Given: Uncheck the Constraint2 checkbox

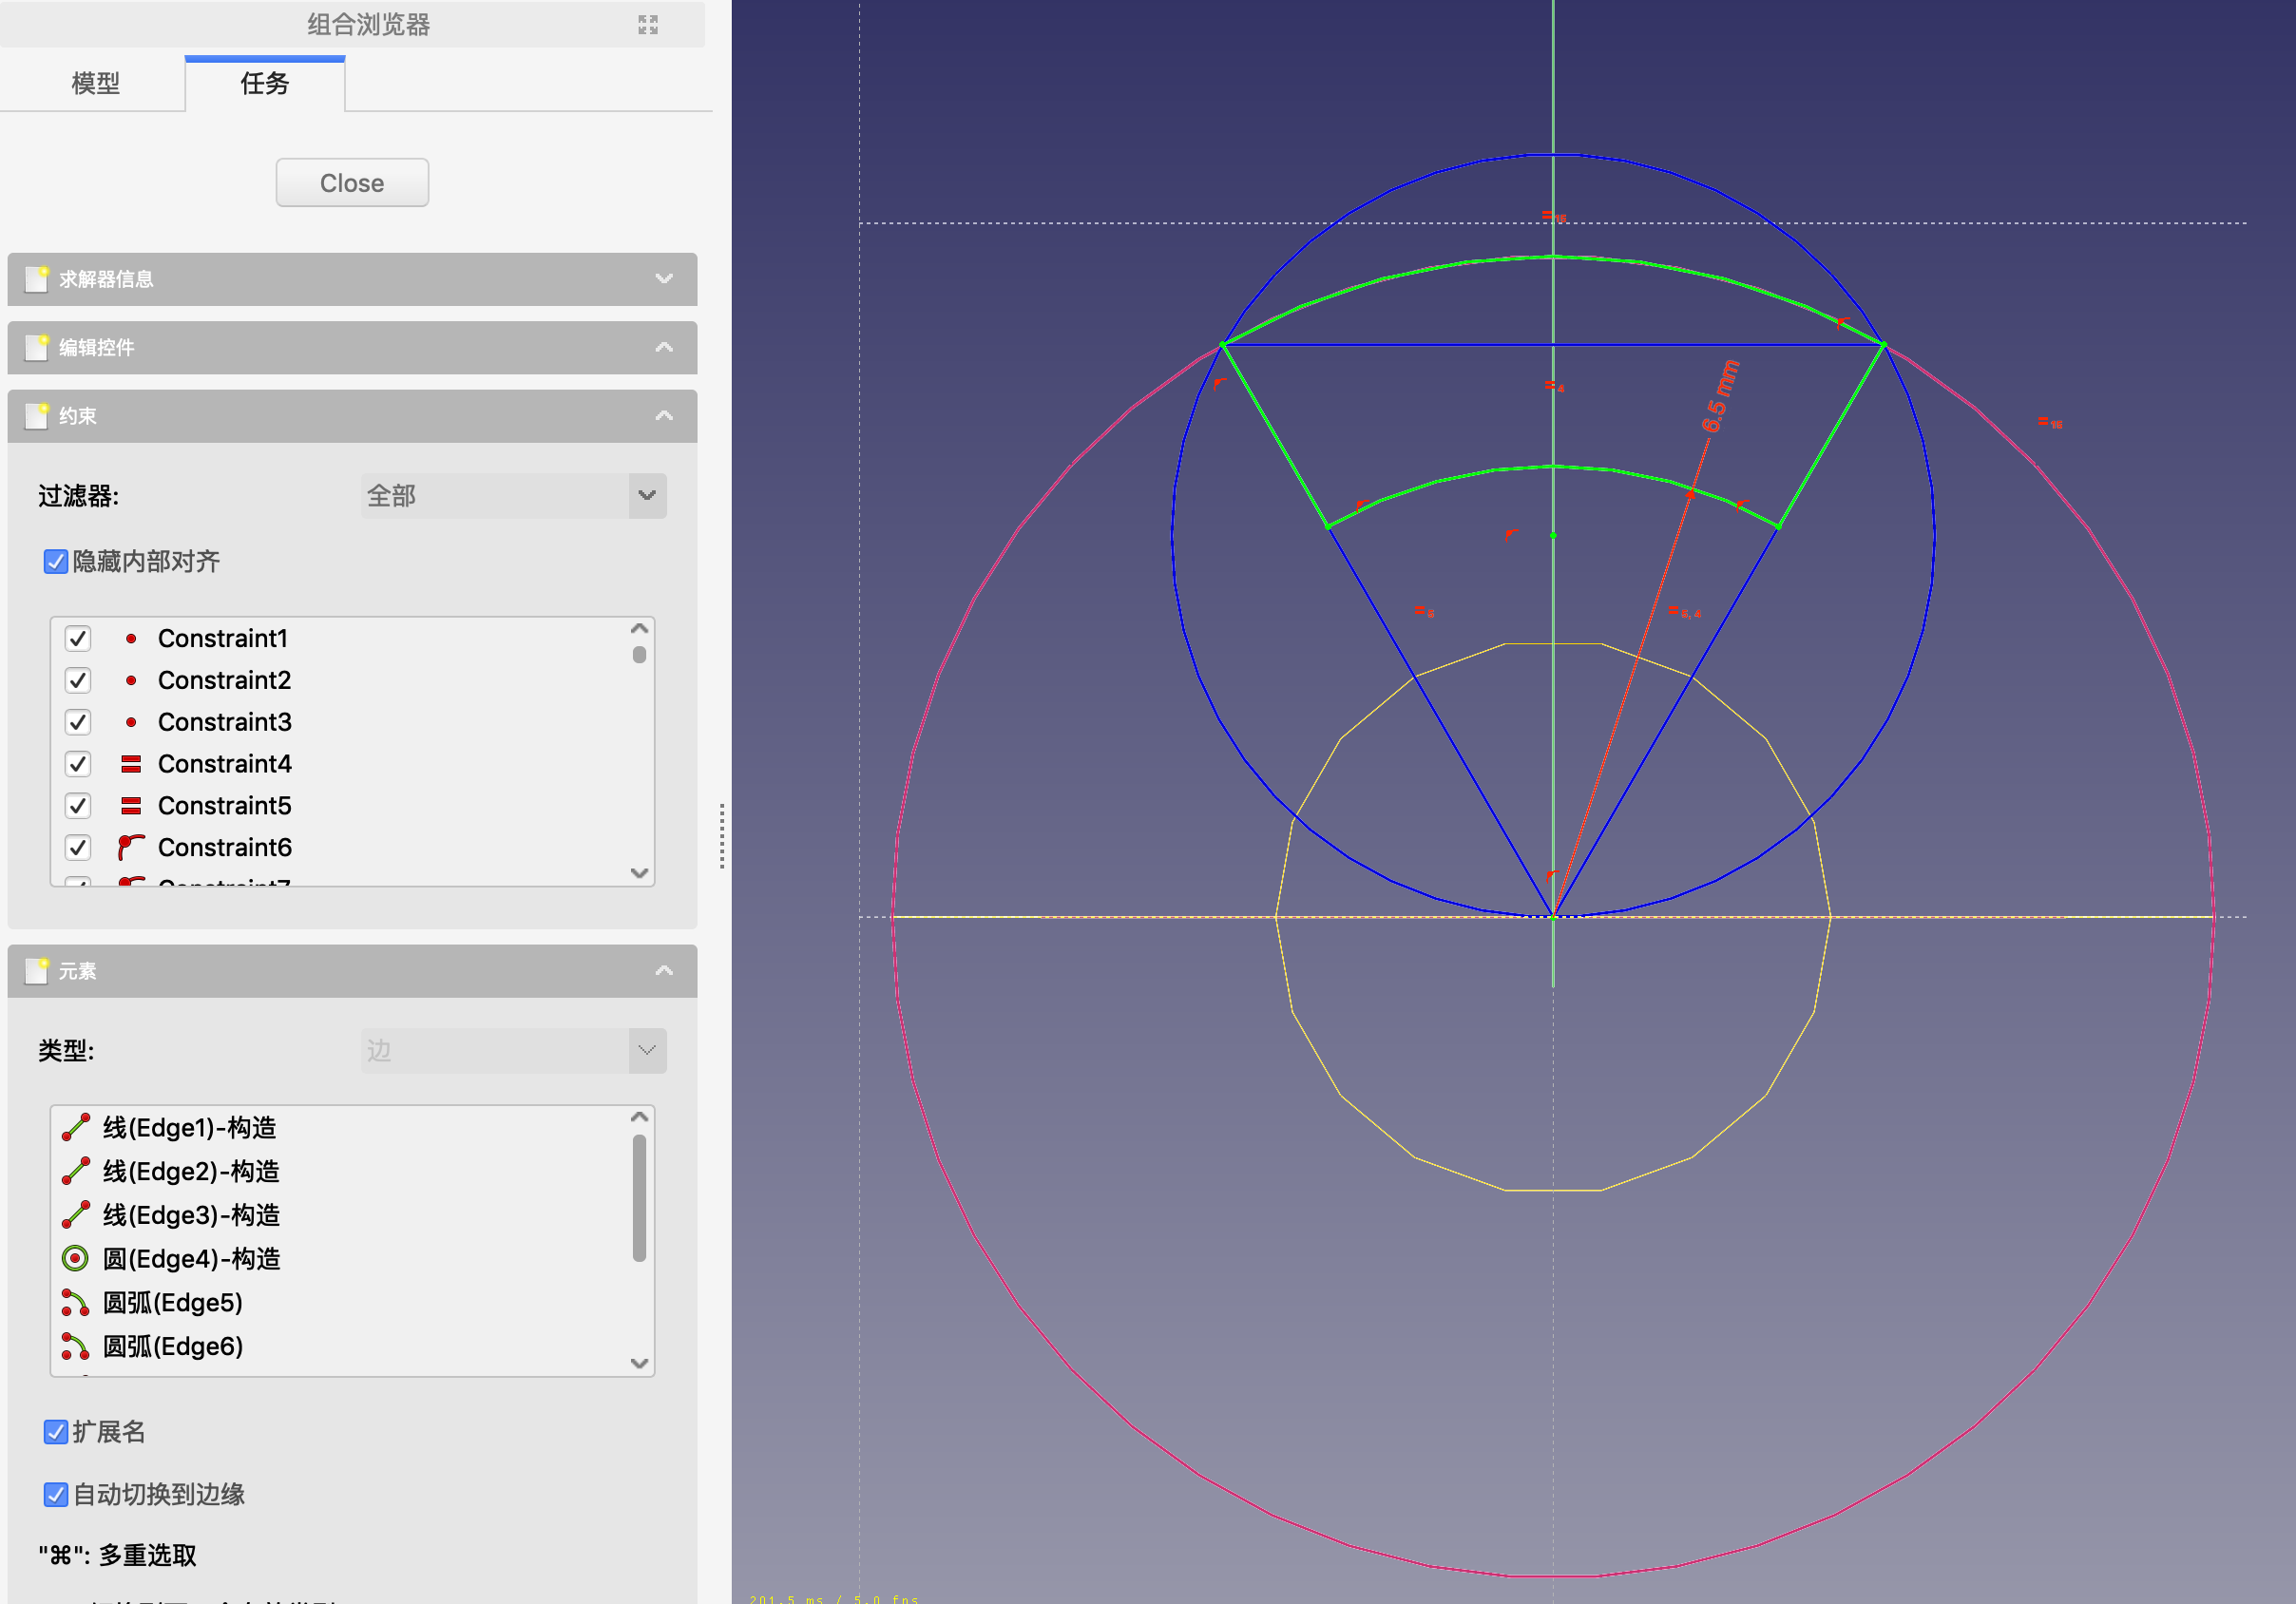Looking at the screenshot, I should (x=78, y=680).
